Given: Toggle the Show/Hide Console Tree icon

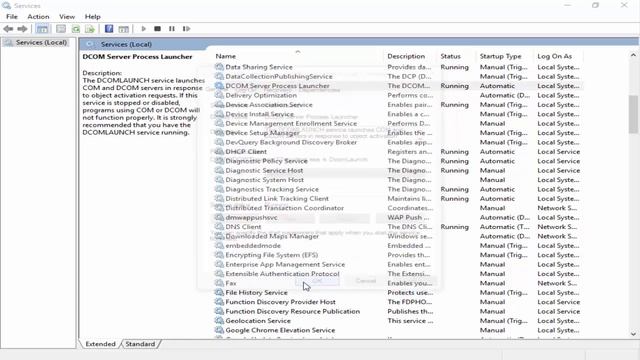Looking at the screenshot, I should (42, 29).
